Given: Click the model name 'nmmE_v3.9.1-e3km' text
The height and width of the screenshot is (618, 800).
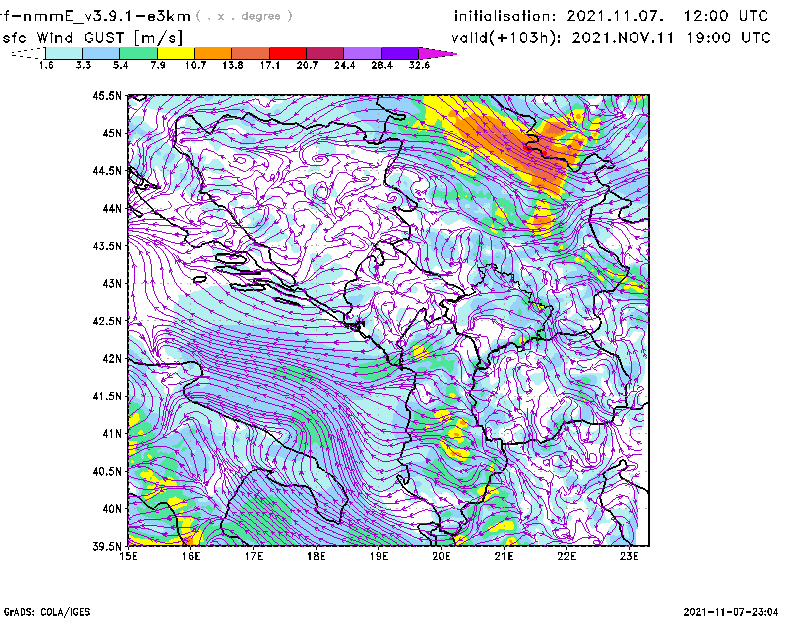Looking at the screenshot, I should click(x=107, y=16).
